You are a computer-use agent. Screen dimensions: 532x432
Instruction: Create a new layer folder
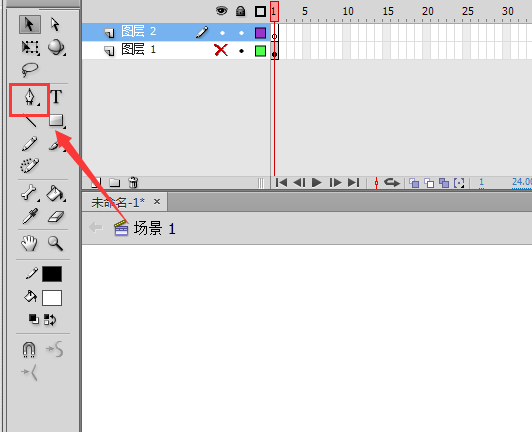pyautogui.click(x=115, y=183)
